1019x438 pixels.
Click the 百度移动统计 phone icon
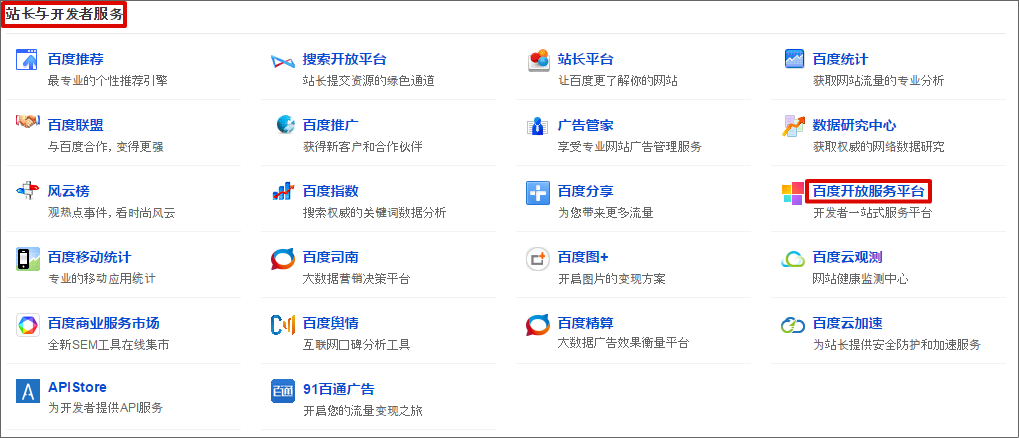[x=28, y=259]
